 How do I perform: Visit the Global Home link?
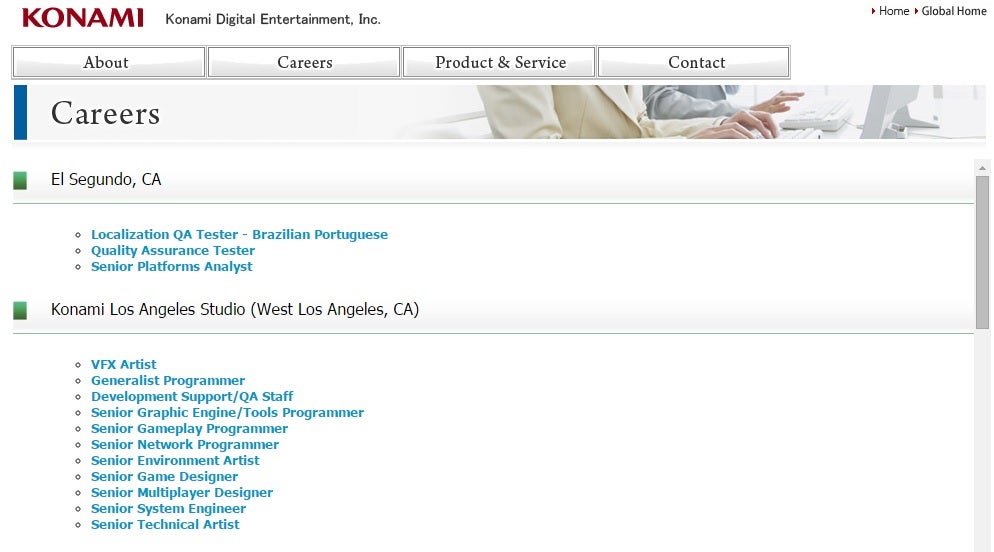[953, 11]
